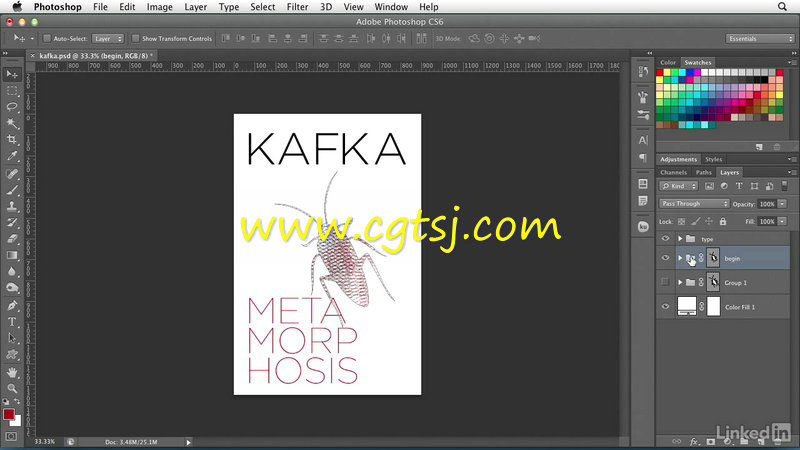Select the Custom Shape tool
The width and height of the screenshot is (800, 450).
[11, 355]
